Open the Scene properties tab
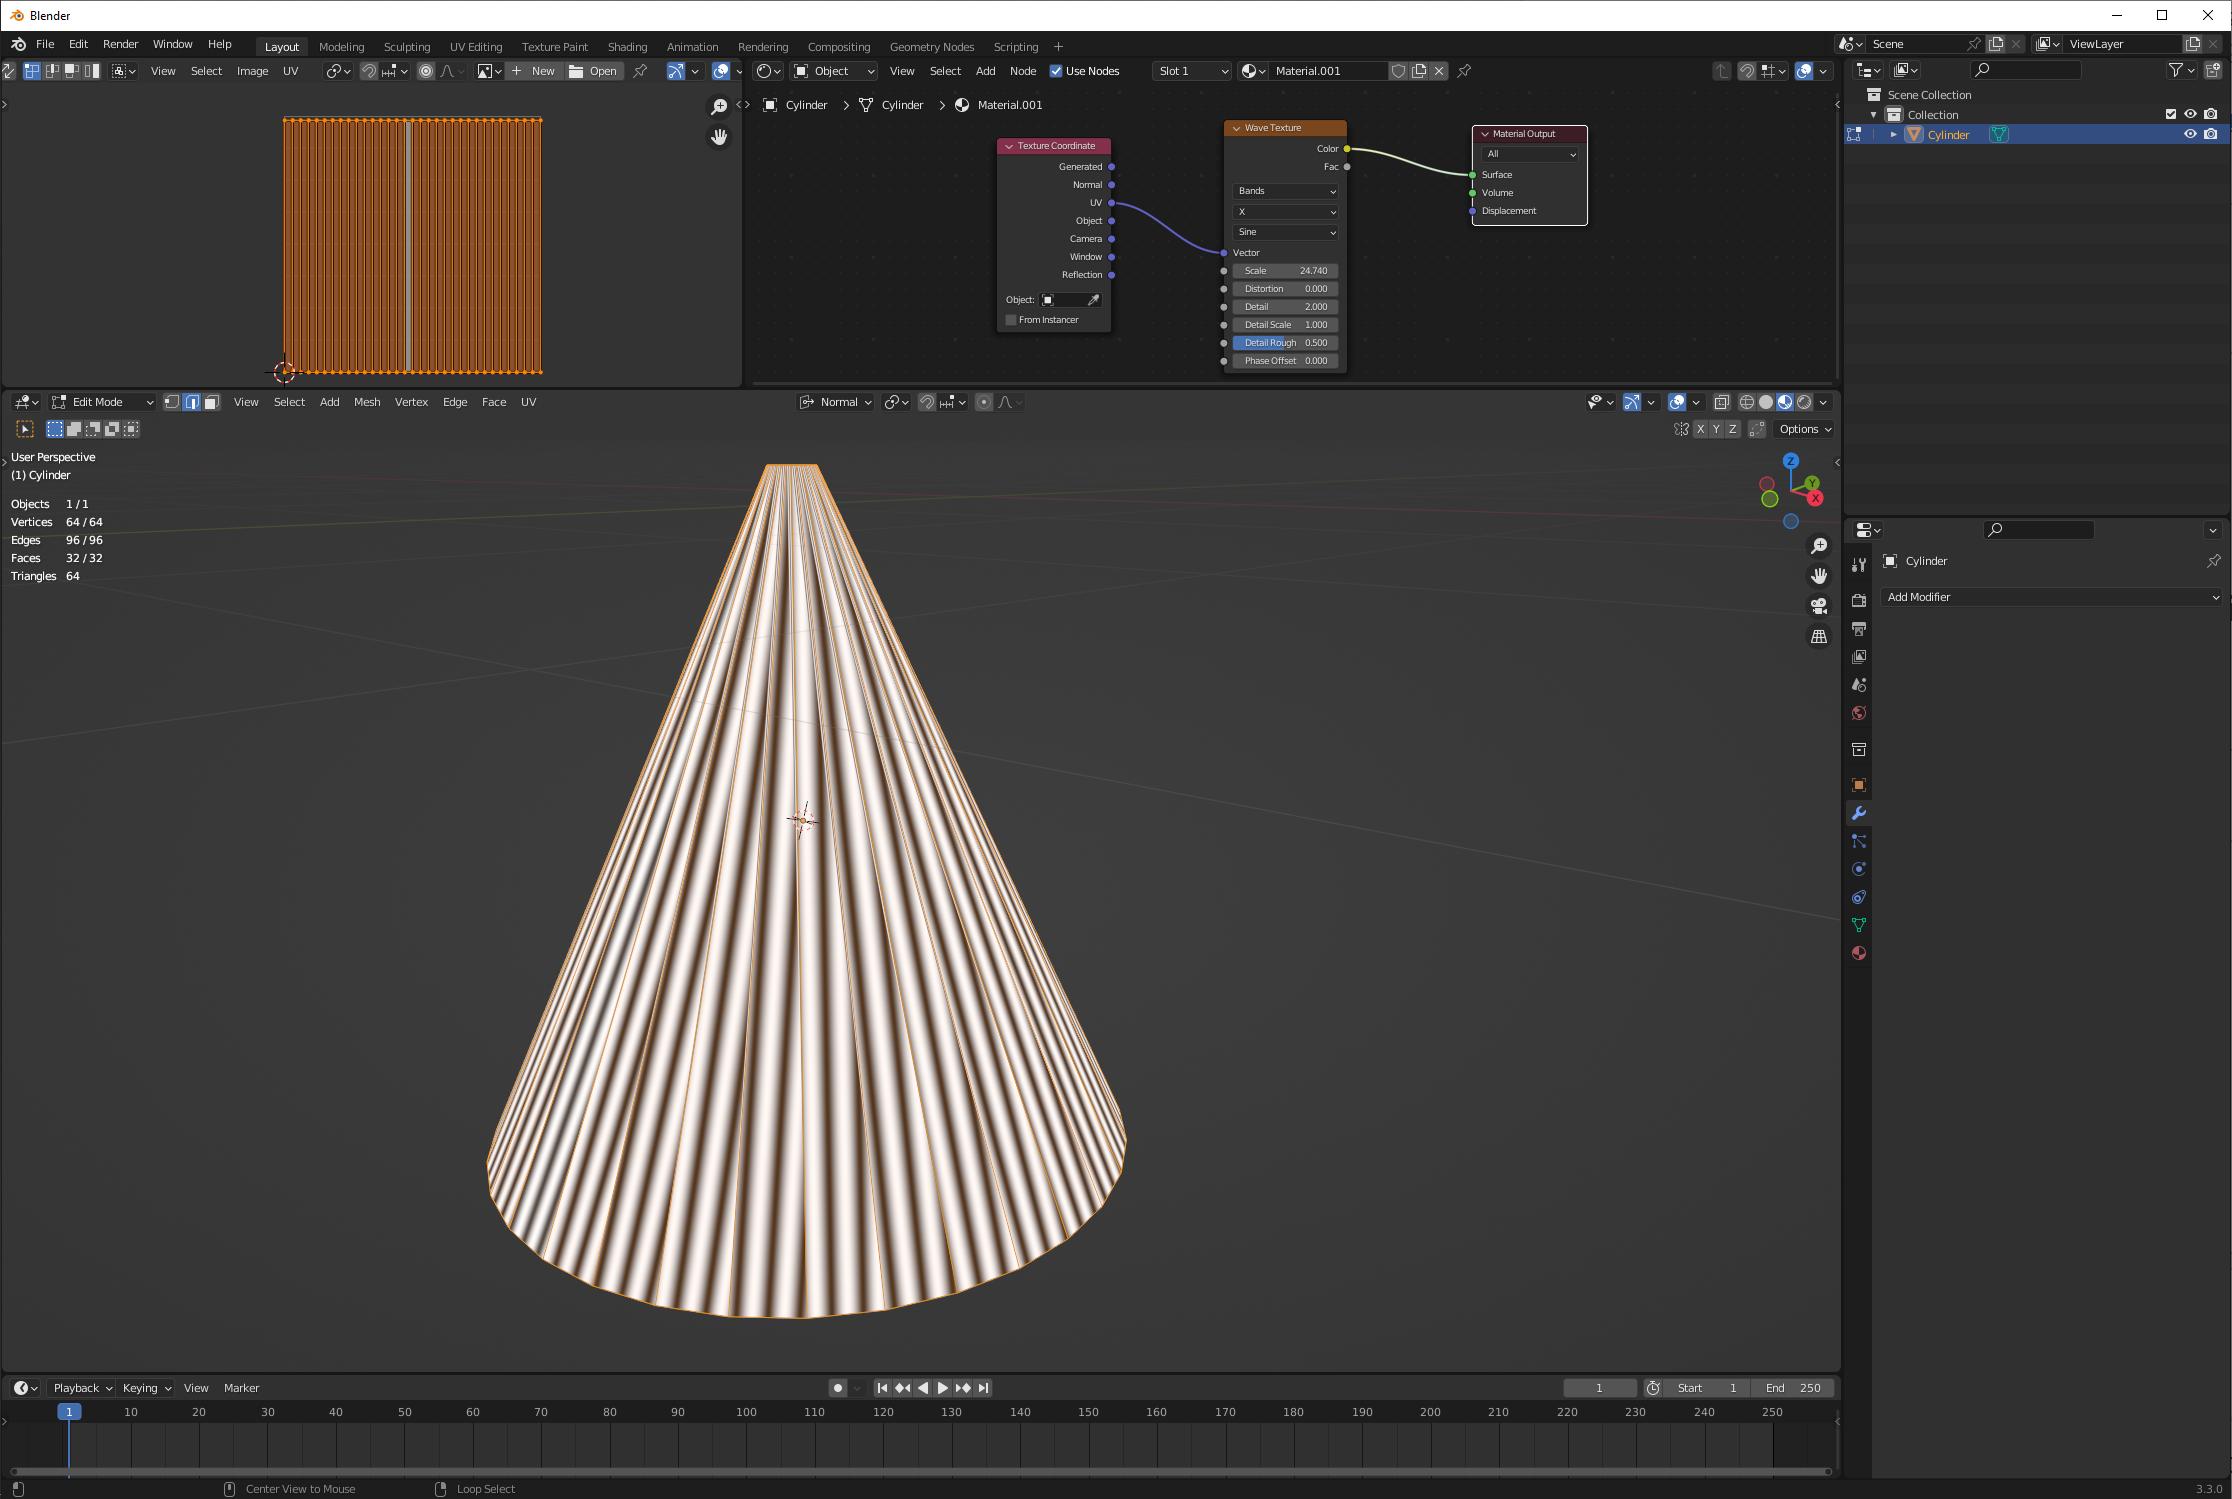The width and height of the screenshot is (2232, 1499). (1859, 685)
